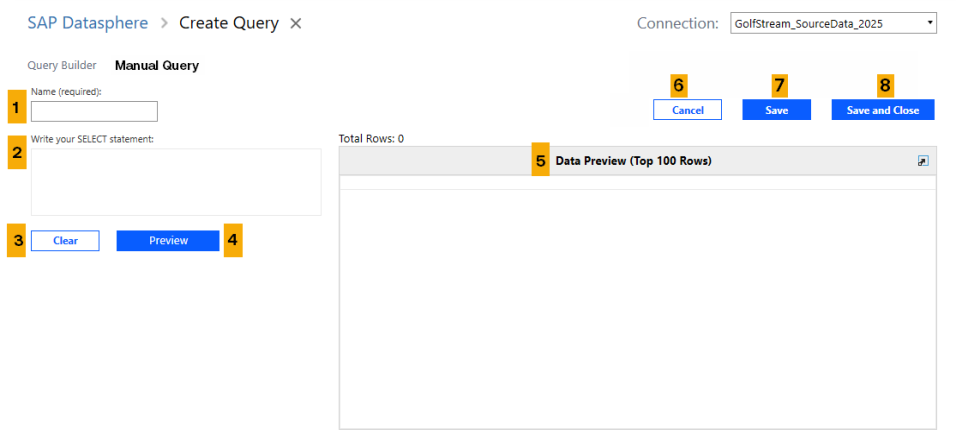Viewport: 956px width, 448px height.
Task: Switch to the Query Builder tab
Action: (x=62, y=66)
